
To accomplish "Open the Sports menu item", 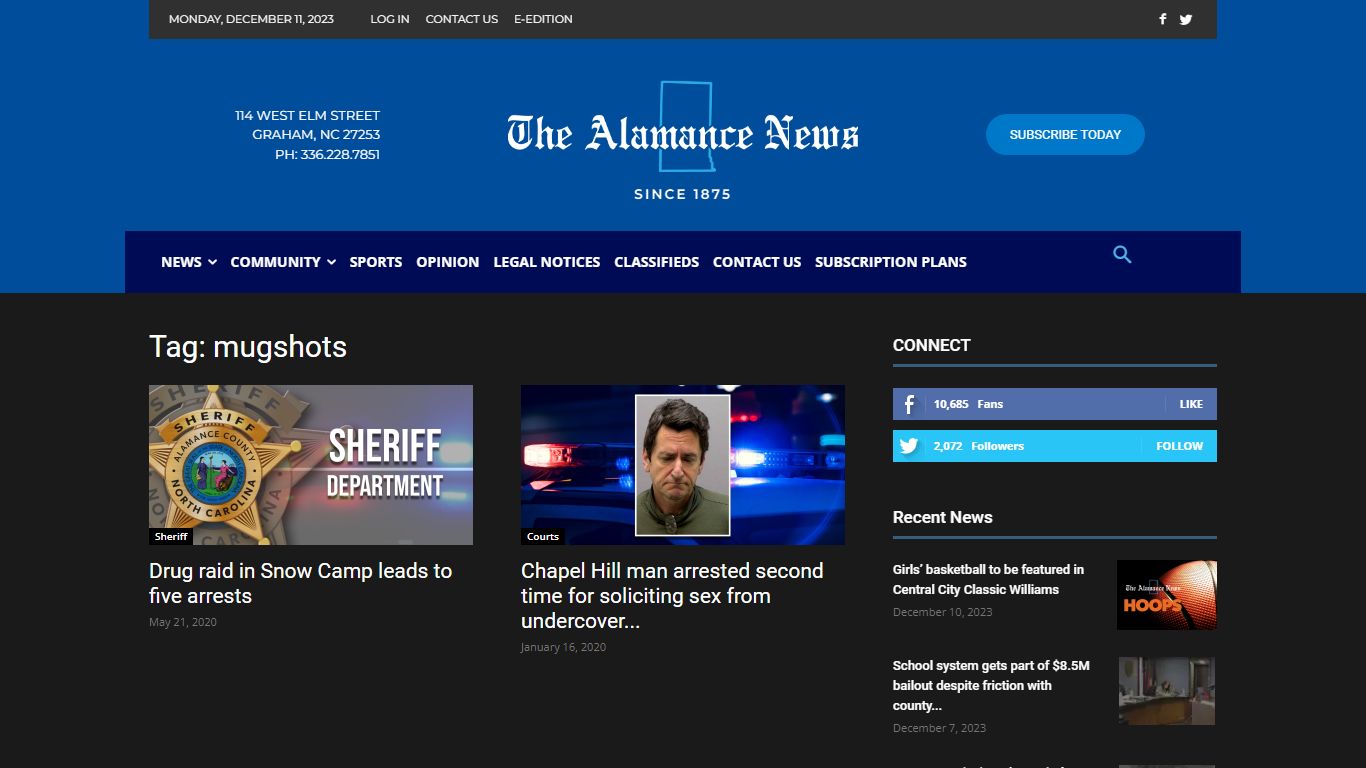I will coord(376,262).
